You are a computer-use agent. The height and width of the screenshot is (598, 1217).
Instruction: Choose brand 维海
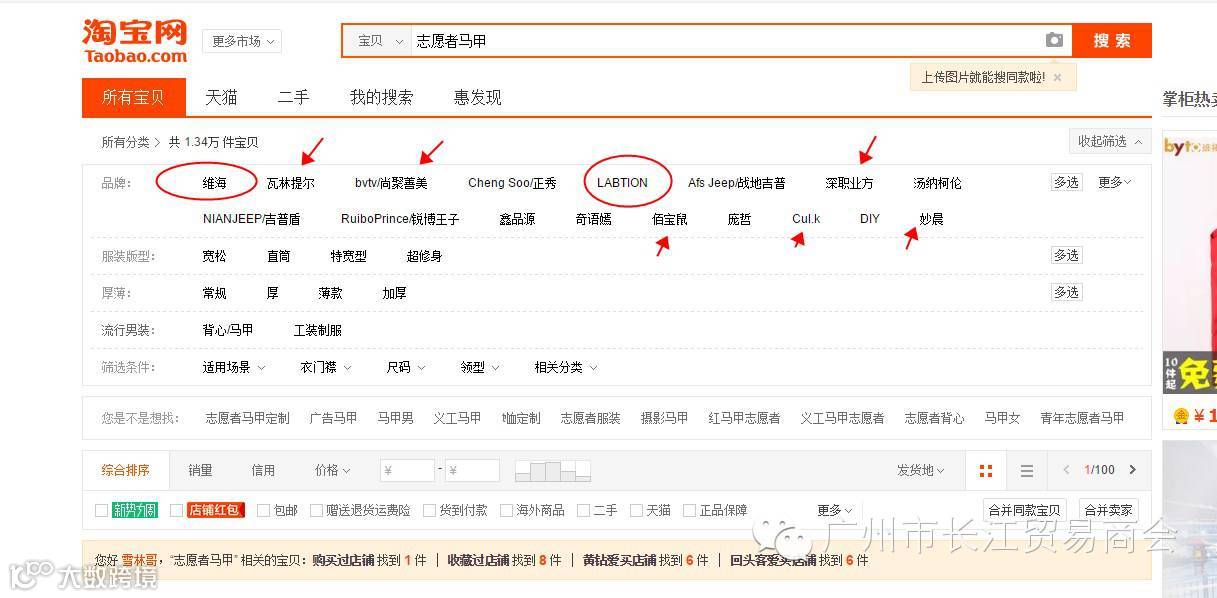pos(214,184)
